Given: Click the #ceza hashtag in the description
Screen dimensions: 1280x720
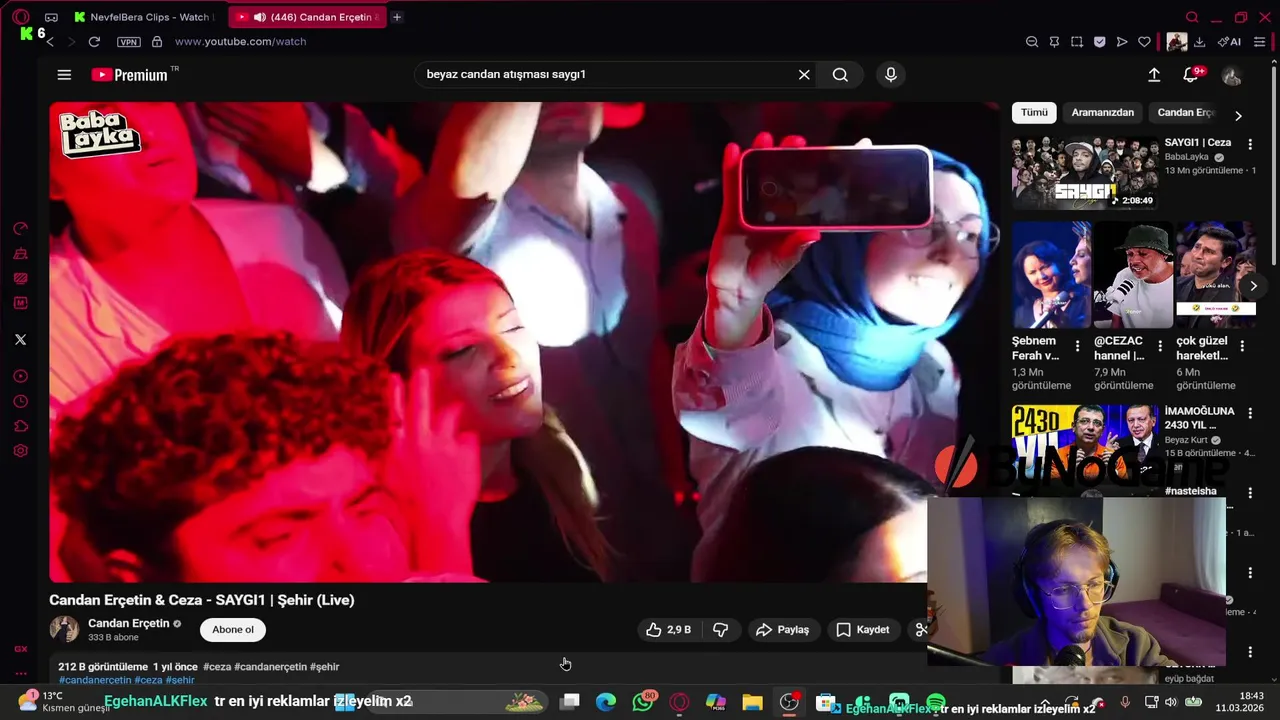Looking at the screenshot, I should [217, 667].
